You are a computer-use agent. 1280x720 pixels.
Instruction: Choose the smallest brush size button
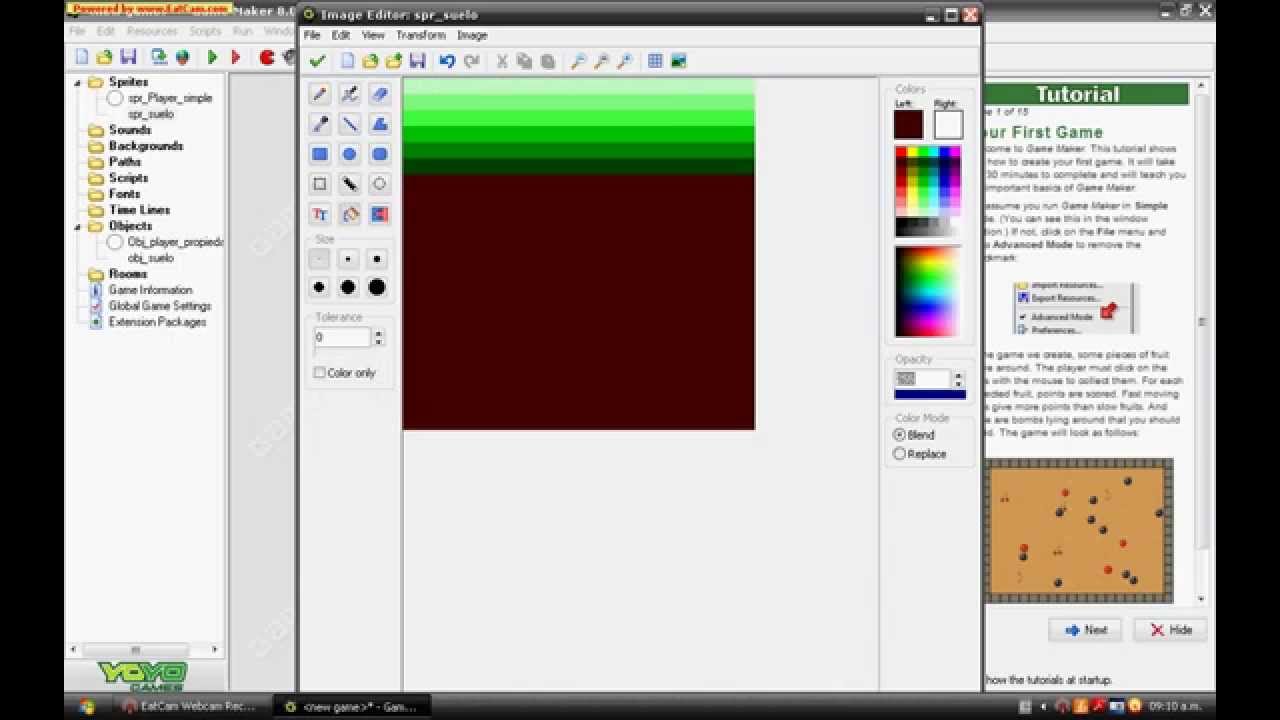click(319, 259)
